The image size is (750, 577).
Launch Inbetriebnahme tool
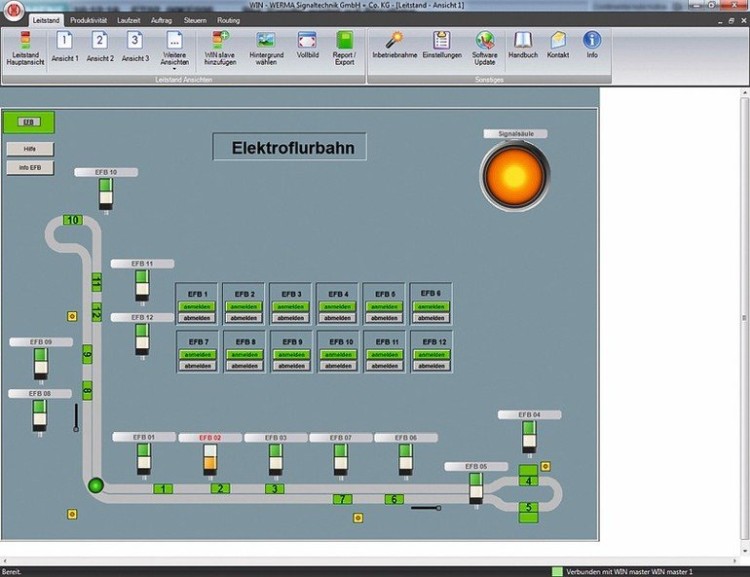(394, 47)
